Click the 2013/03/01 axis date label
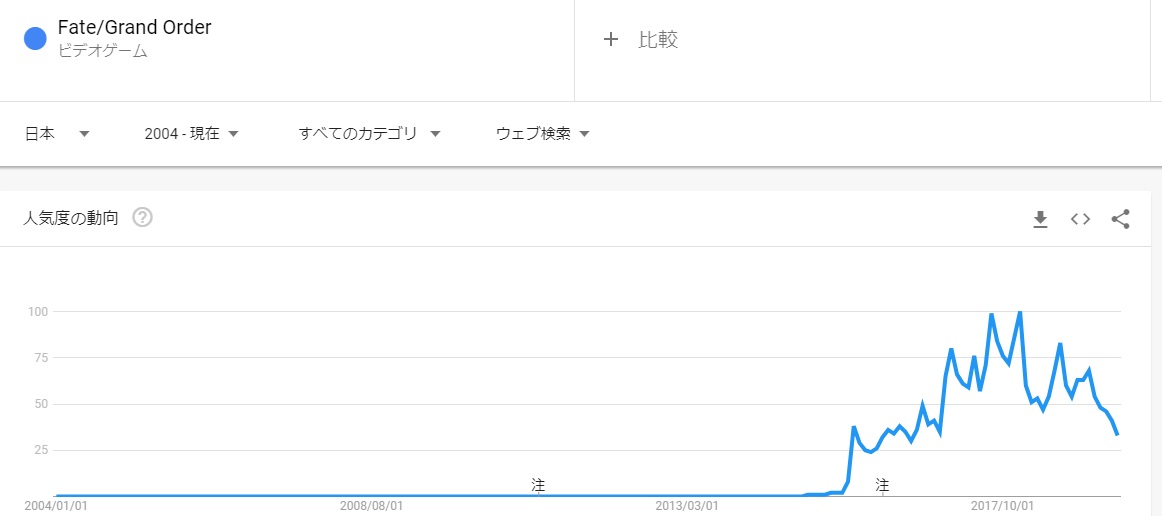The image size is (1162, 516). coord(687,506)
